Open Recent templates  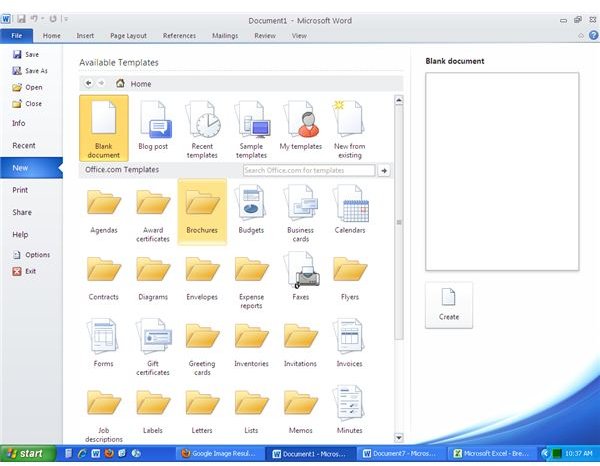coord(202,128)
